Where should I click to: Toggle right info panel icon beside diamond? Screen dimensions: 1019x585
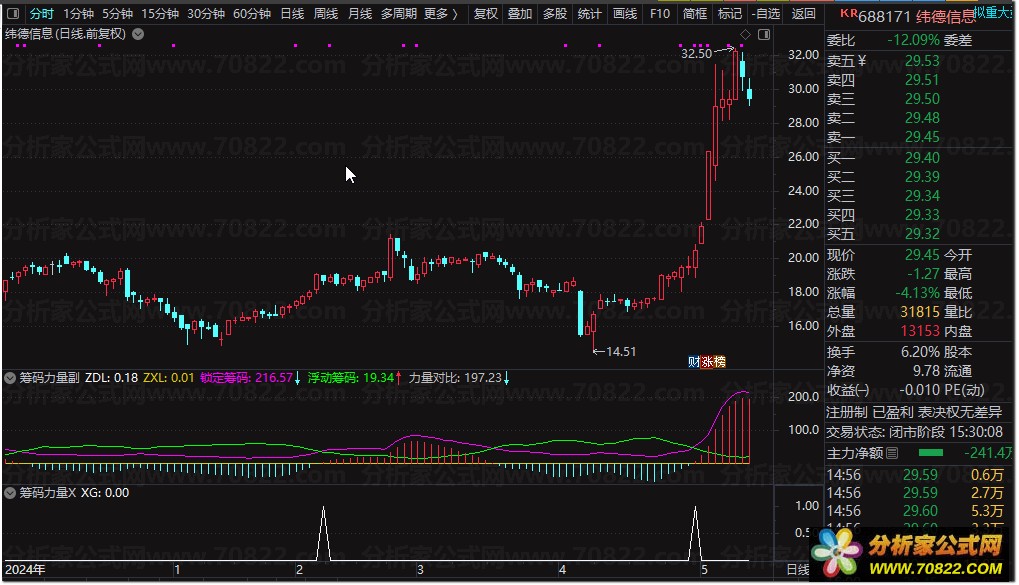tap(764, 34)
